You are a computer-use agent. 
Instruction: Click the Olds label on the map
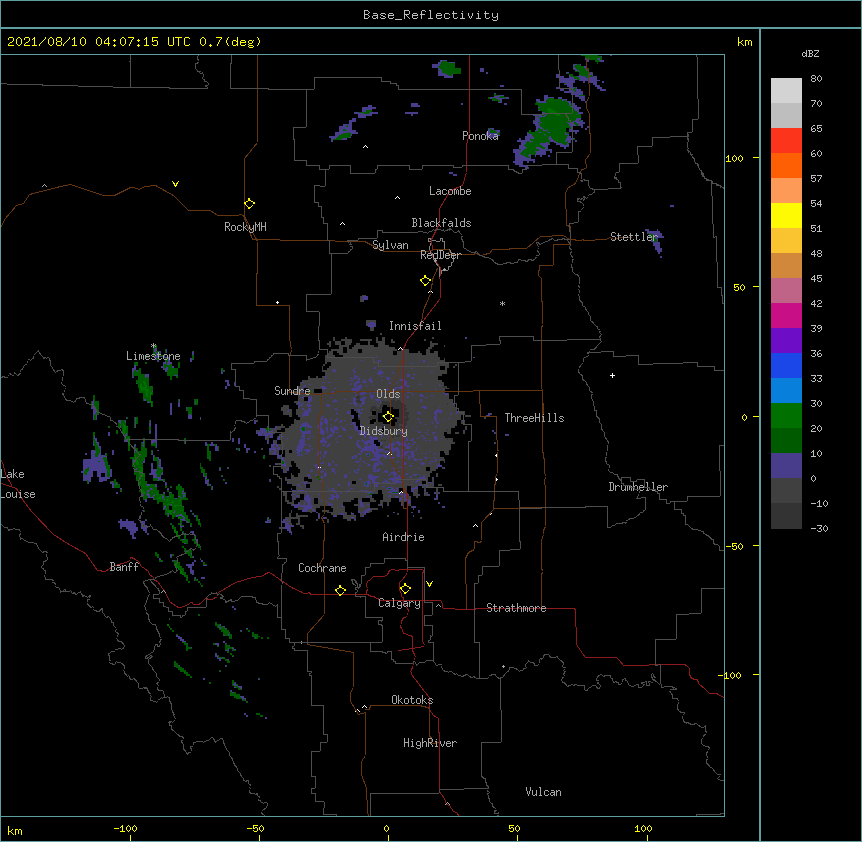point(388,394)
